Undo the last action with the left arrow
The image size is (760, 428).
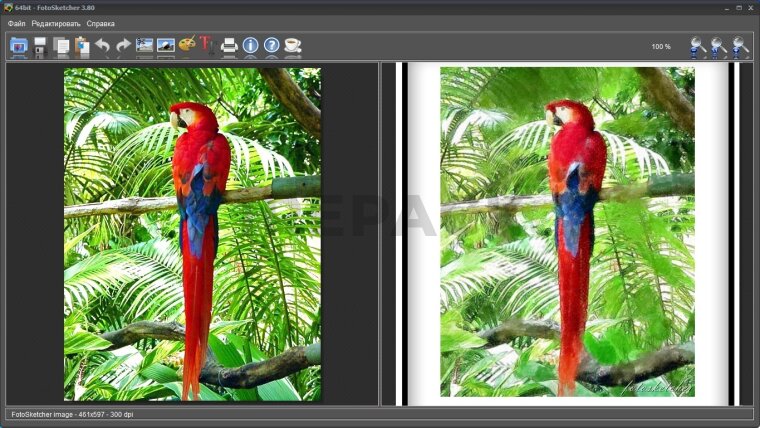(102, 45)
